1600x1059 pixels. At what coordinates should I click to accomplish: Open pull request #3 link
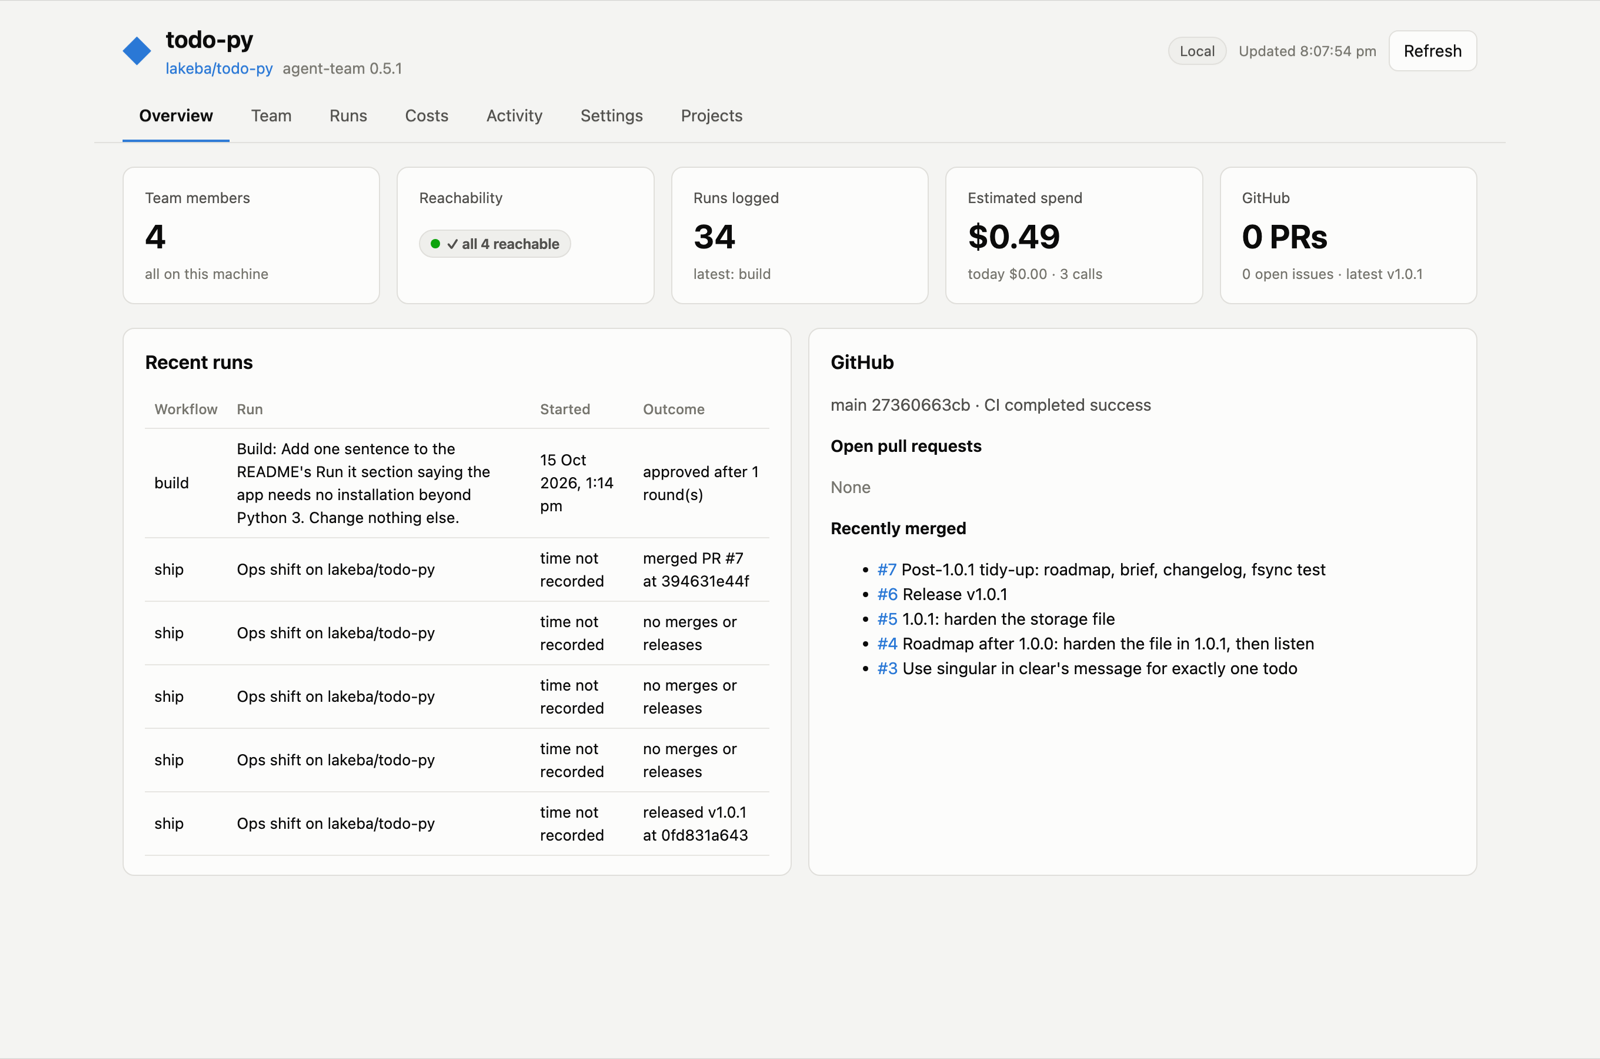tap(887, 669)
